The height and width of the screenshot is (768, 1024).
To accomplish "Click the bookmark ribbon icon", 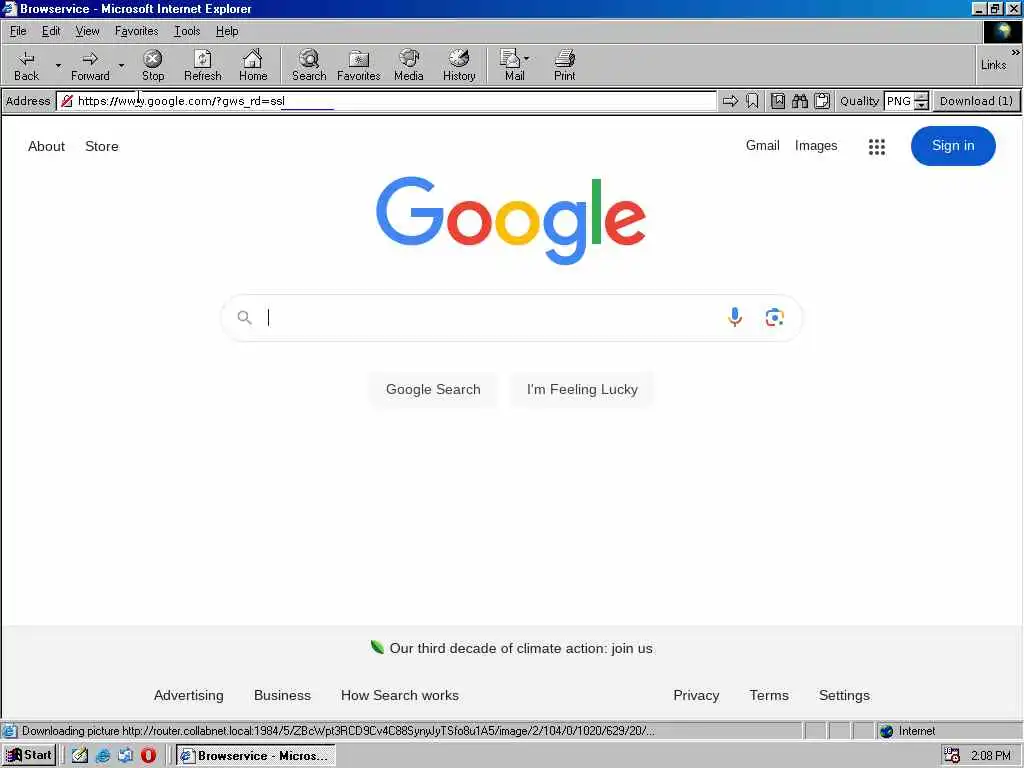I will pyautogui.click(x=752, y=101).
